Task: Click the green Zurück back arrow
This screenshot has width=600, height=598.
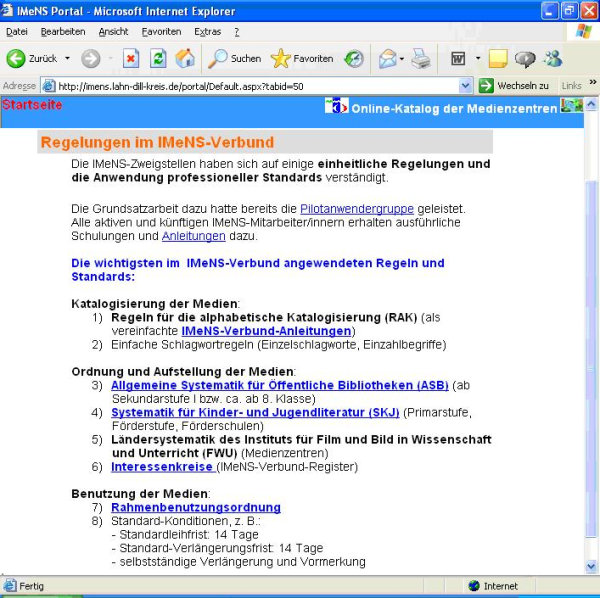Action: (x=16, y=59)
